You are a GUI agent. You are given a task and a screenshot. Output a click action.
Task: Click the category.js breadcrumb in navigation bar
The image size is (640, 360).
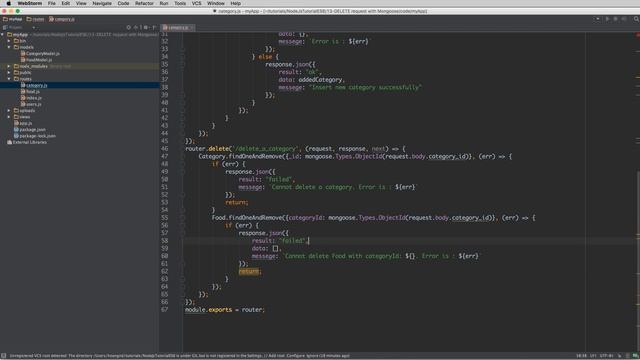click(x=62, y=19)
